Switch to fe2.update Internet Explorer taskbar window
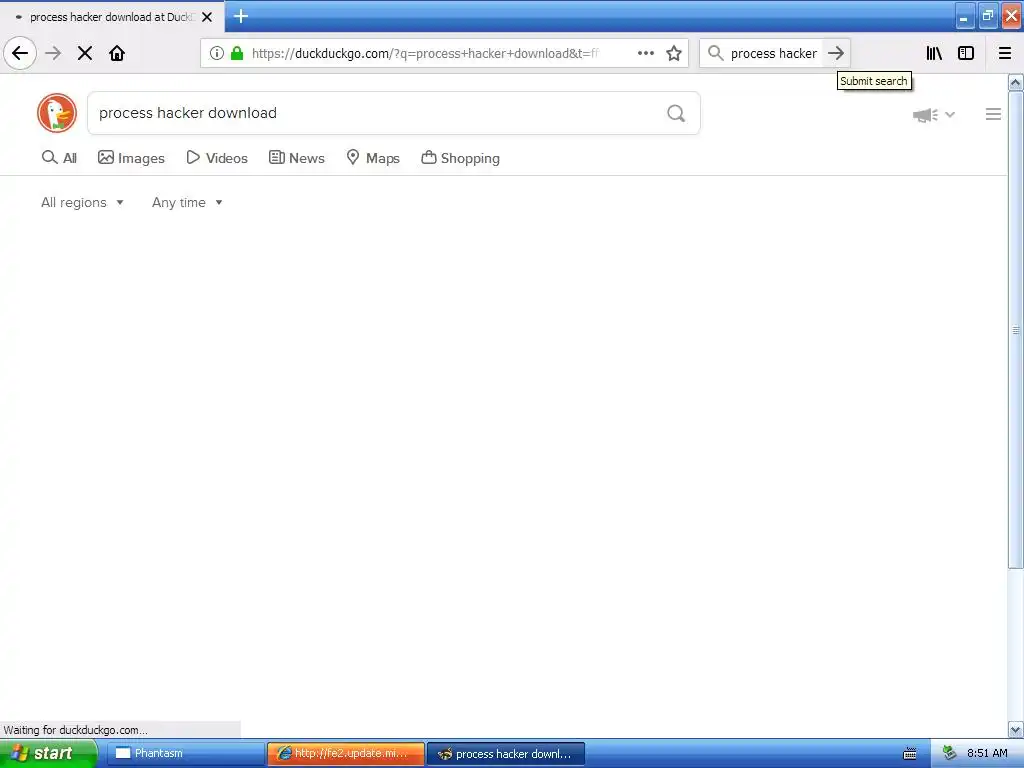 pyautogui.click(x=345, y=753)
